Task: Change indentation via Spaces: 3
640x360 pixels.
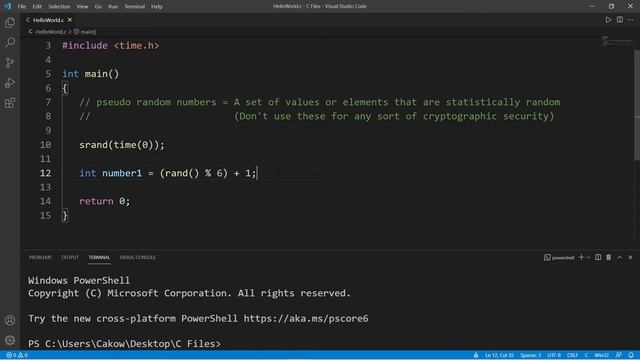Action: (530, 355)
